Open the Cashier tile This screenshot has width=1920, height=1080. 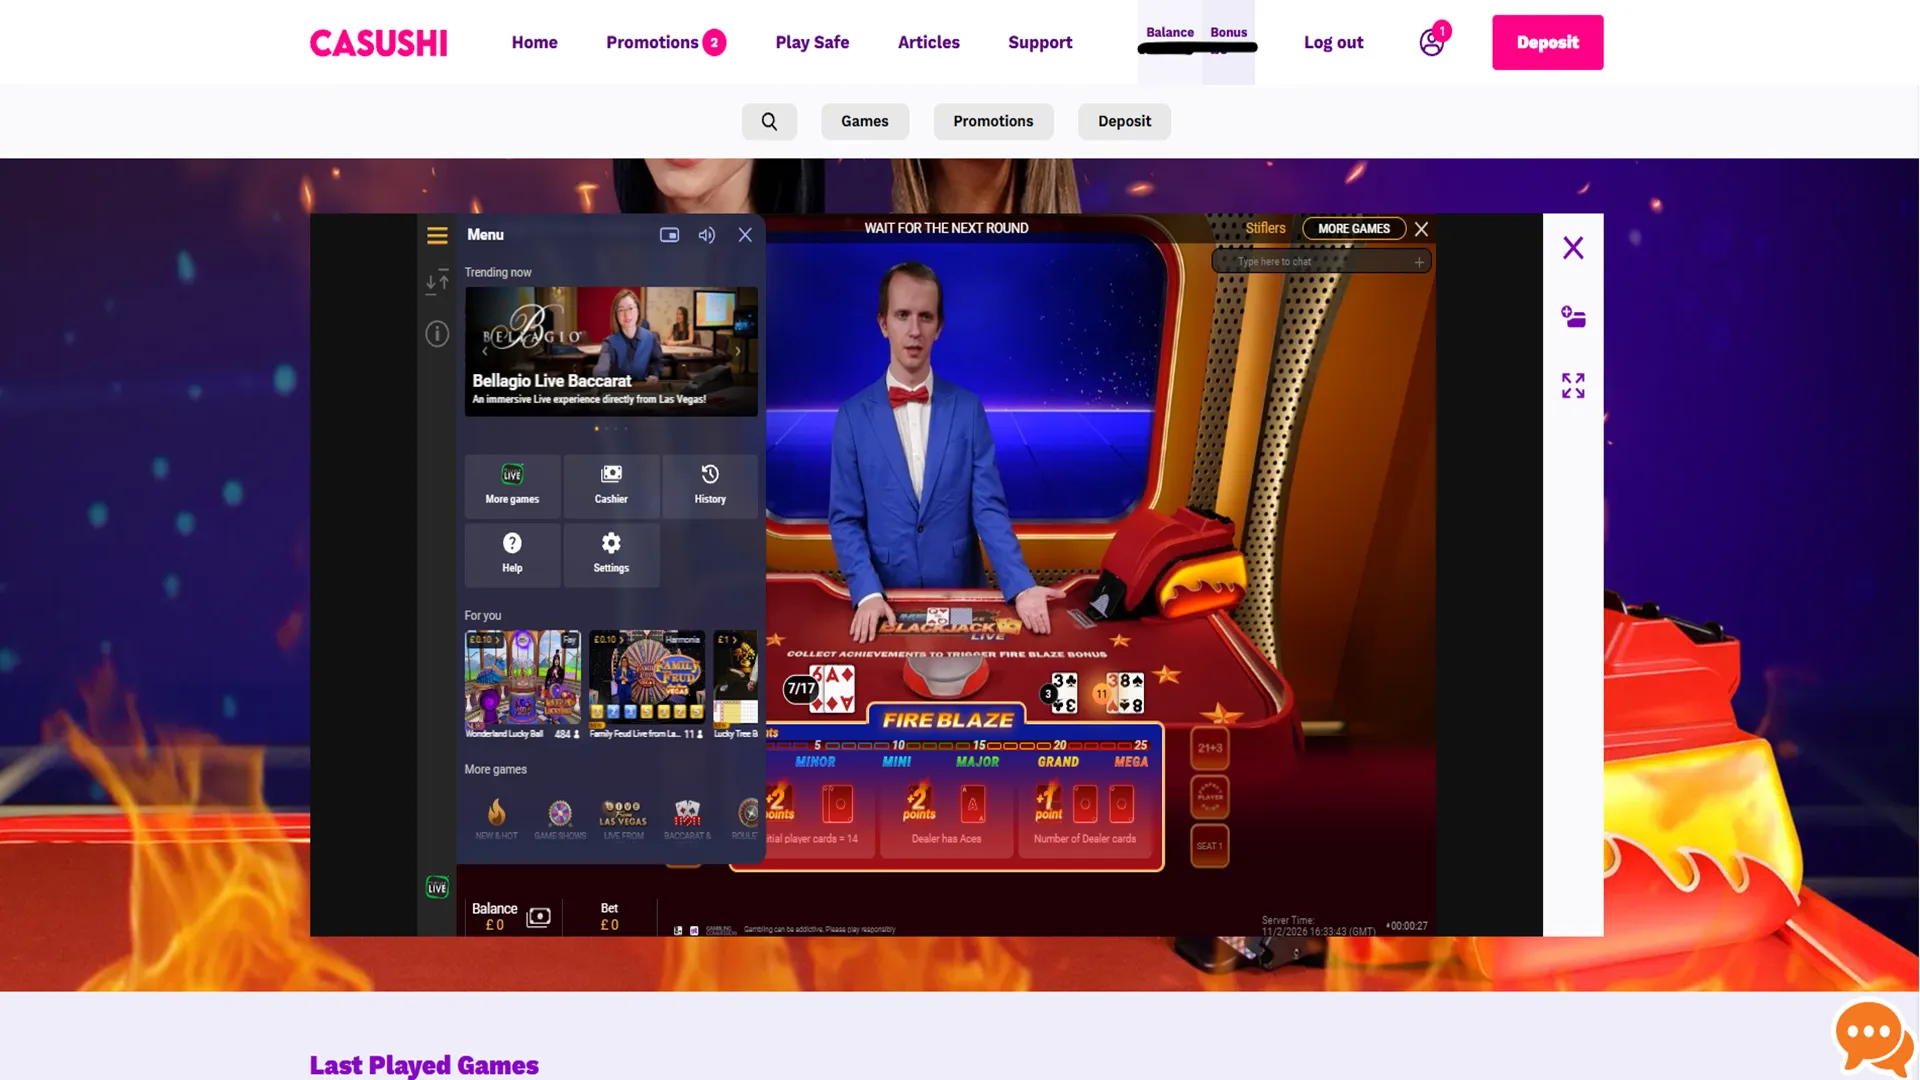click(x=611, y=486)
